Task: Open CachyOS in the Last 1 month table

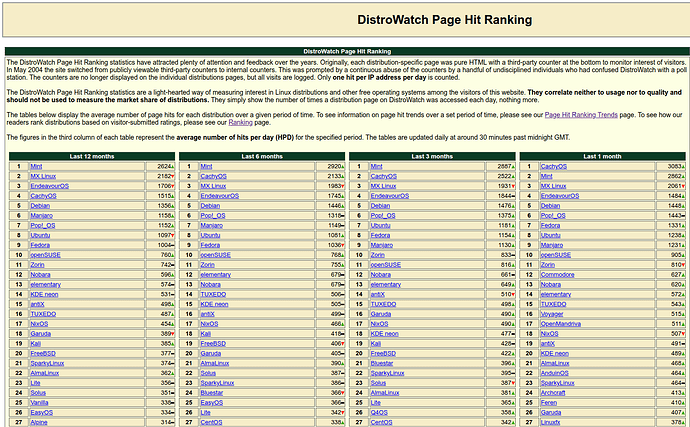Action: tap(554, 166)
